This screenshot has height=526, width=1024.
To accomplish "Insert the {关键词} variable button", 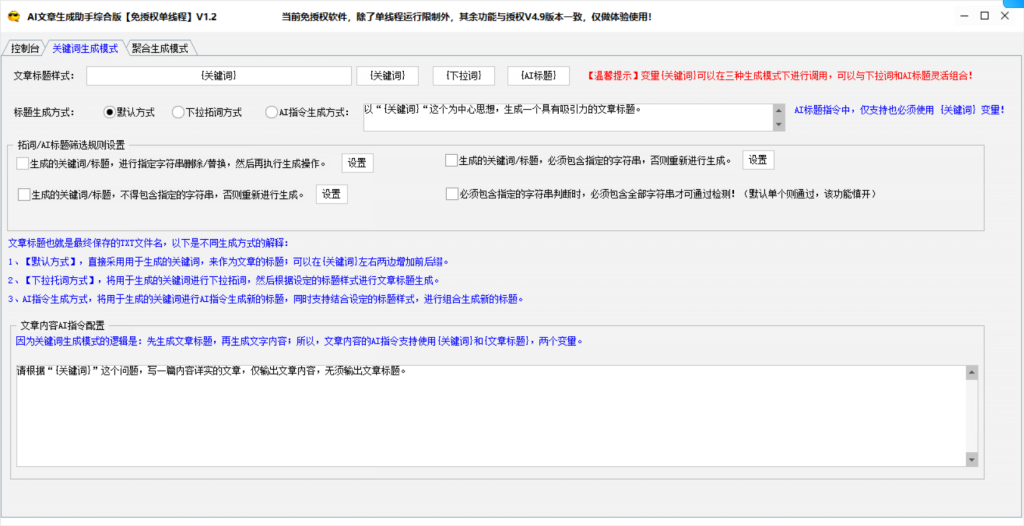I will point(387,76).
